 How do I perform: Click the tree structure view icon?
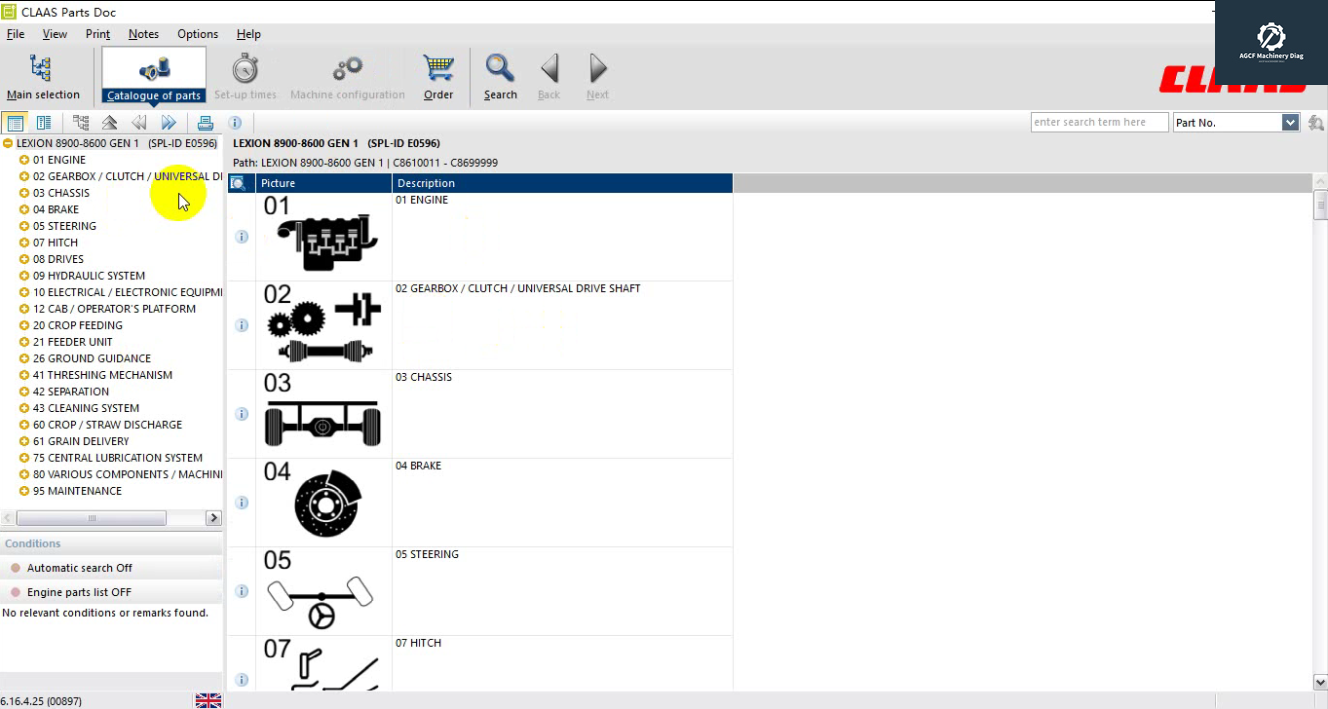pyautogui.click(x=81, y=123)
